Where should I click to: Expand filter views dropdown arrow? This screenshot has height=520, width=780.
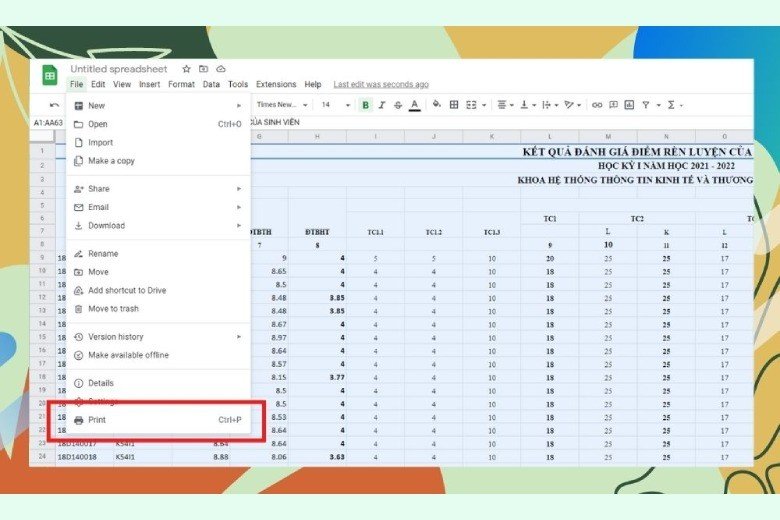[659, 105]
